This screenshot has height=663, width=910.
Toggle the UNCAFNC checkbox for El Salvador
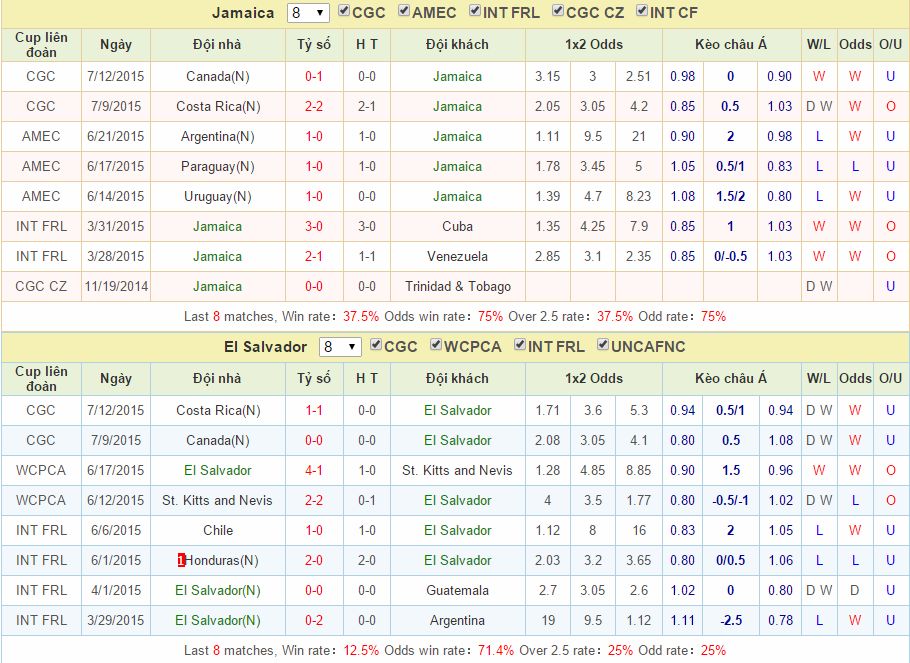[x=604, y=345]
